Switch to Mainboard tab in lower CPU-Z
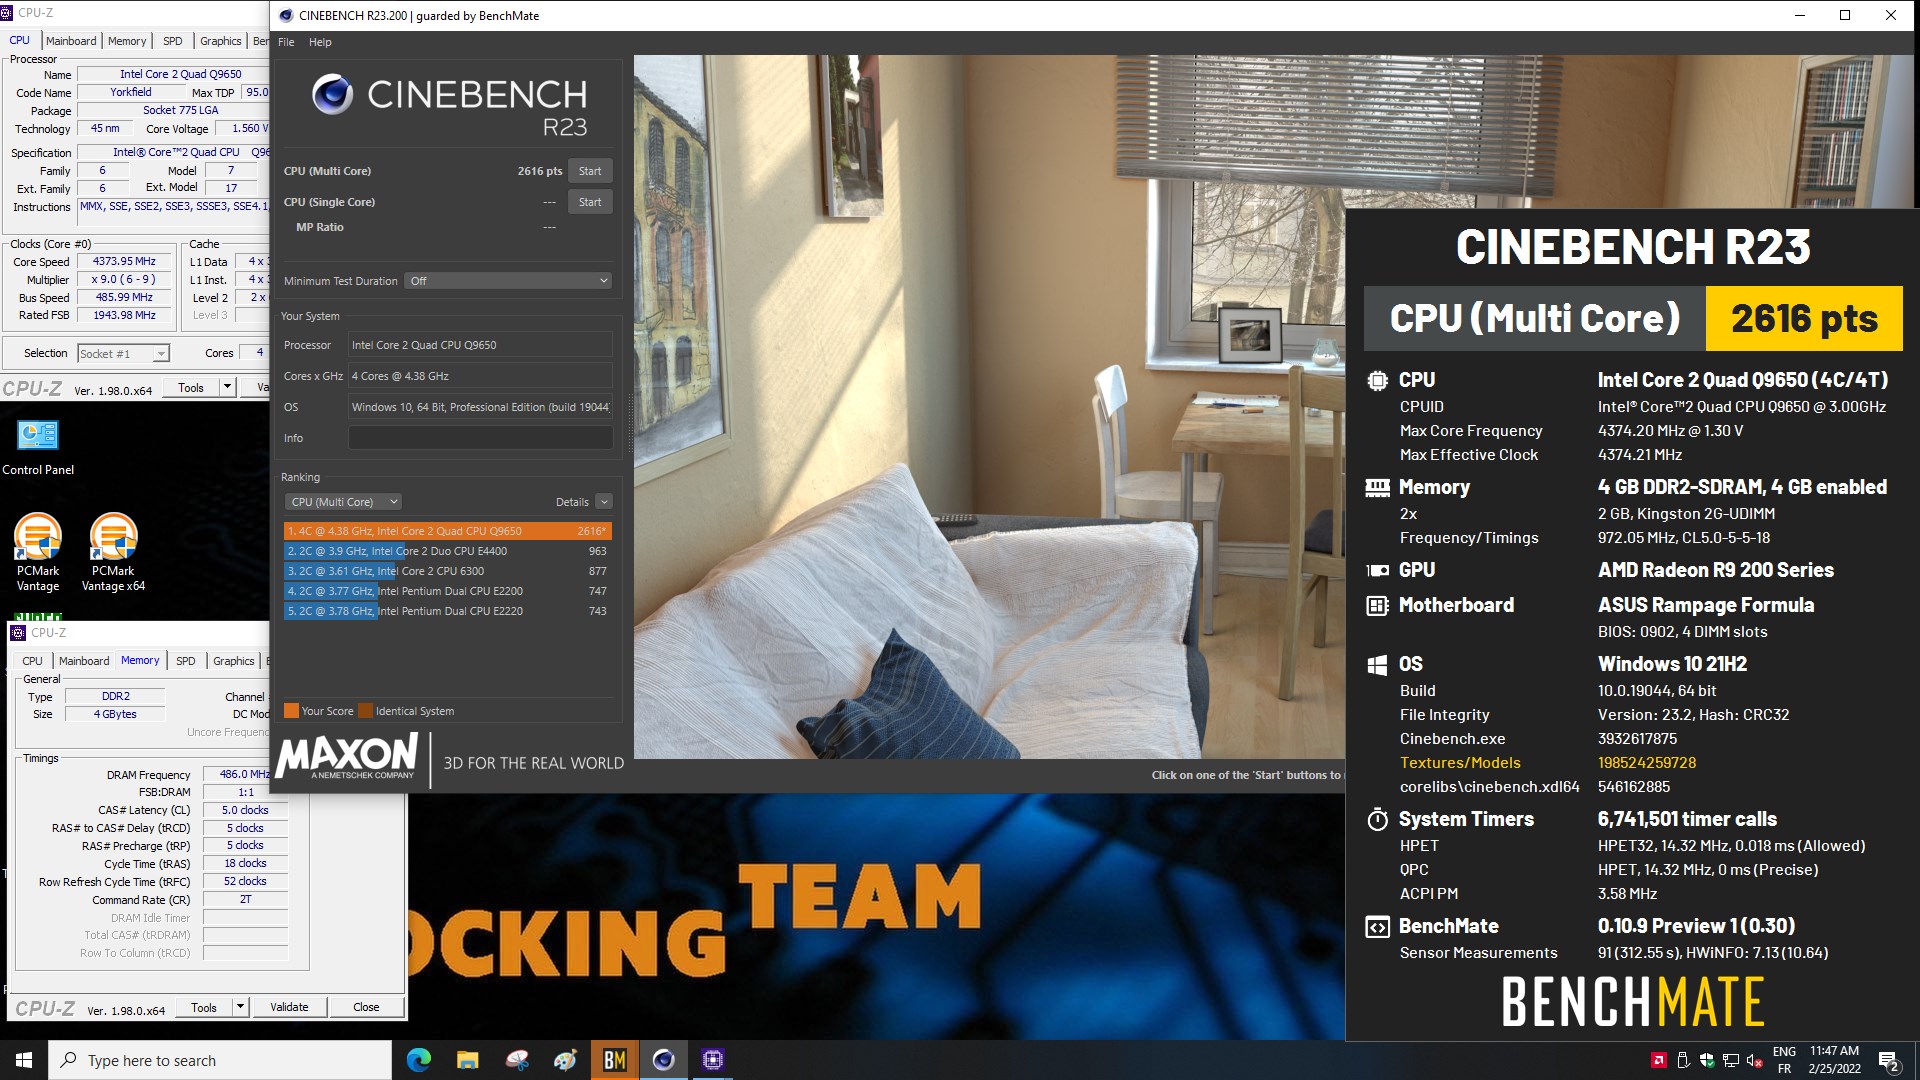 [x=84, y=661]
